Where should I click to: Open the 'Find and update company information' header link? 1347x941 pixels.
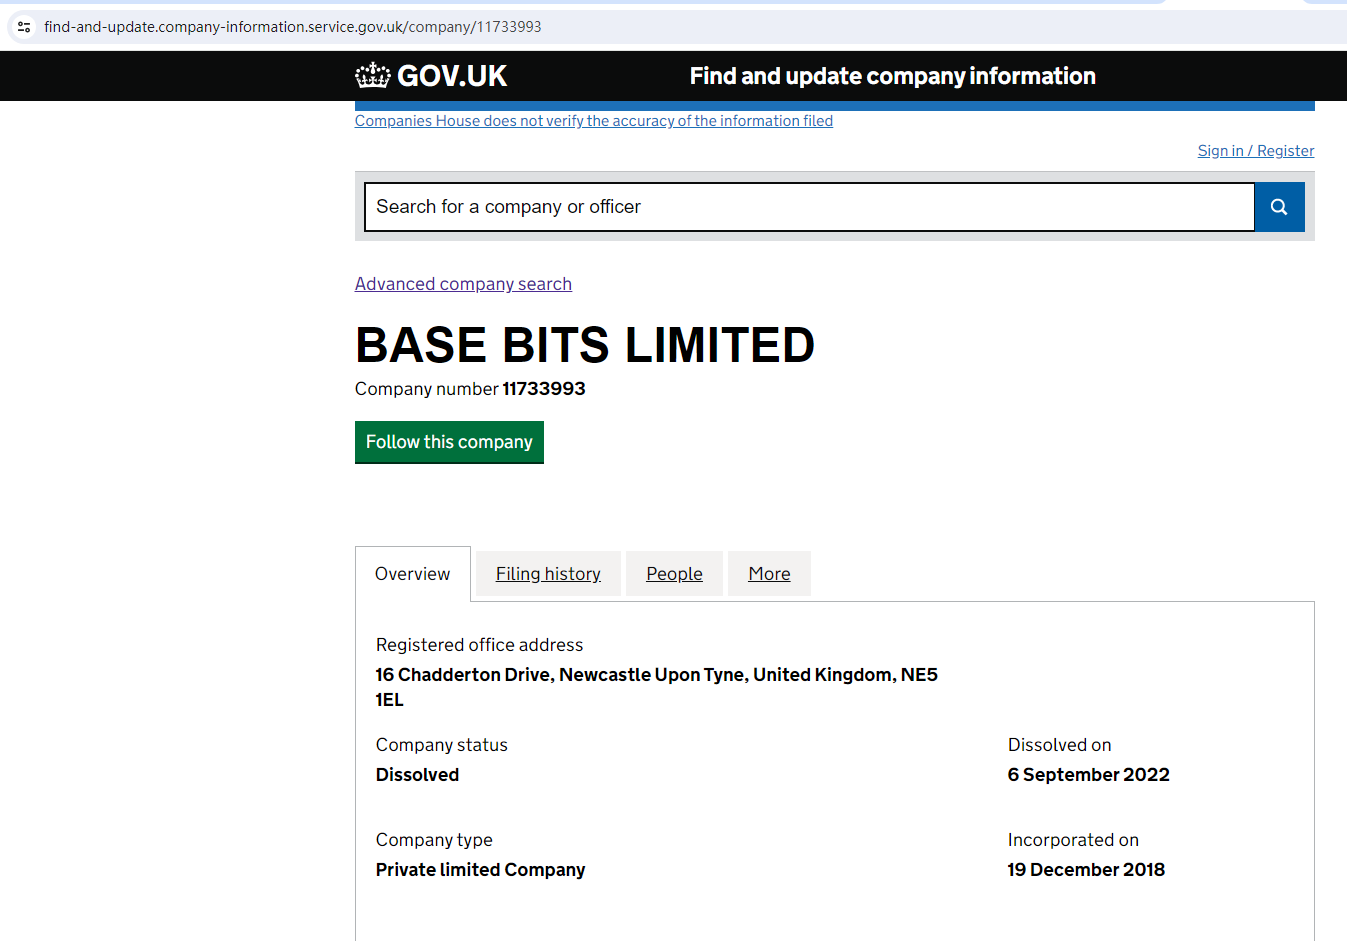coord(892,76)
